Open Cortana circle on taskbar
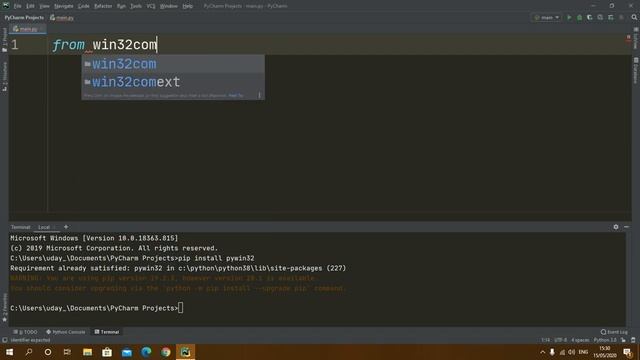Screen dimensions: 640x360 coord(48,352)
